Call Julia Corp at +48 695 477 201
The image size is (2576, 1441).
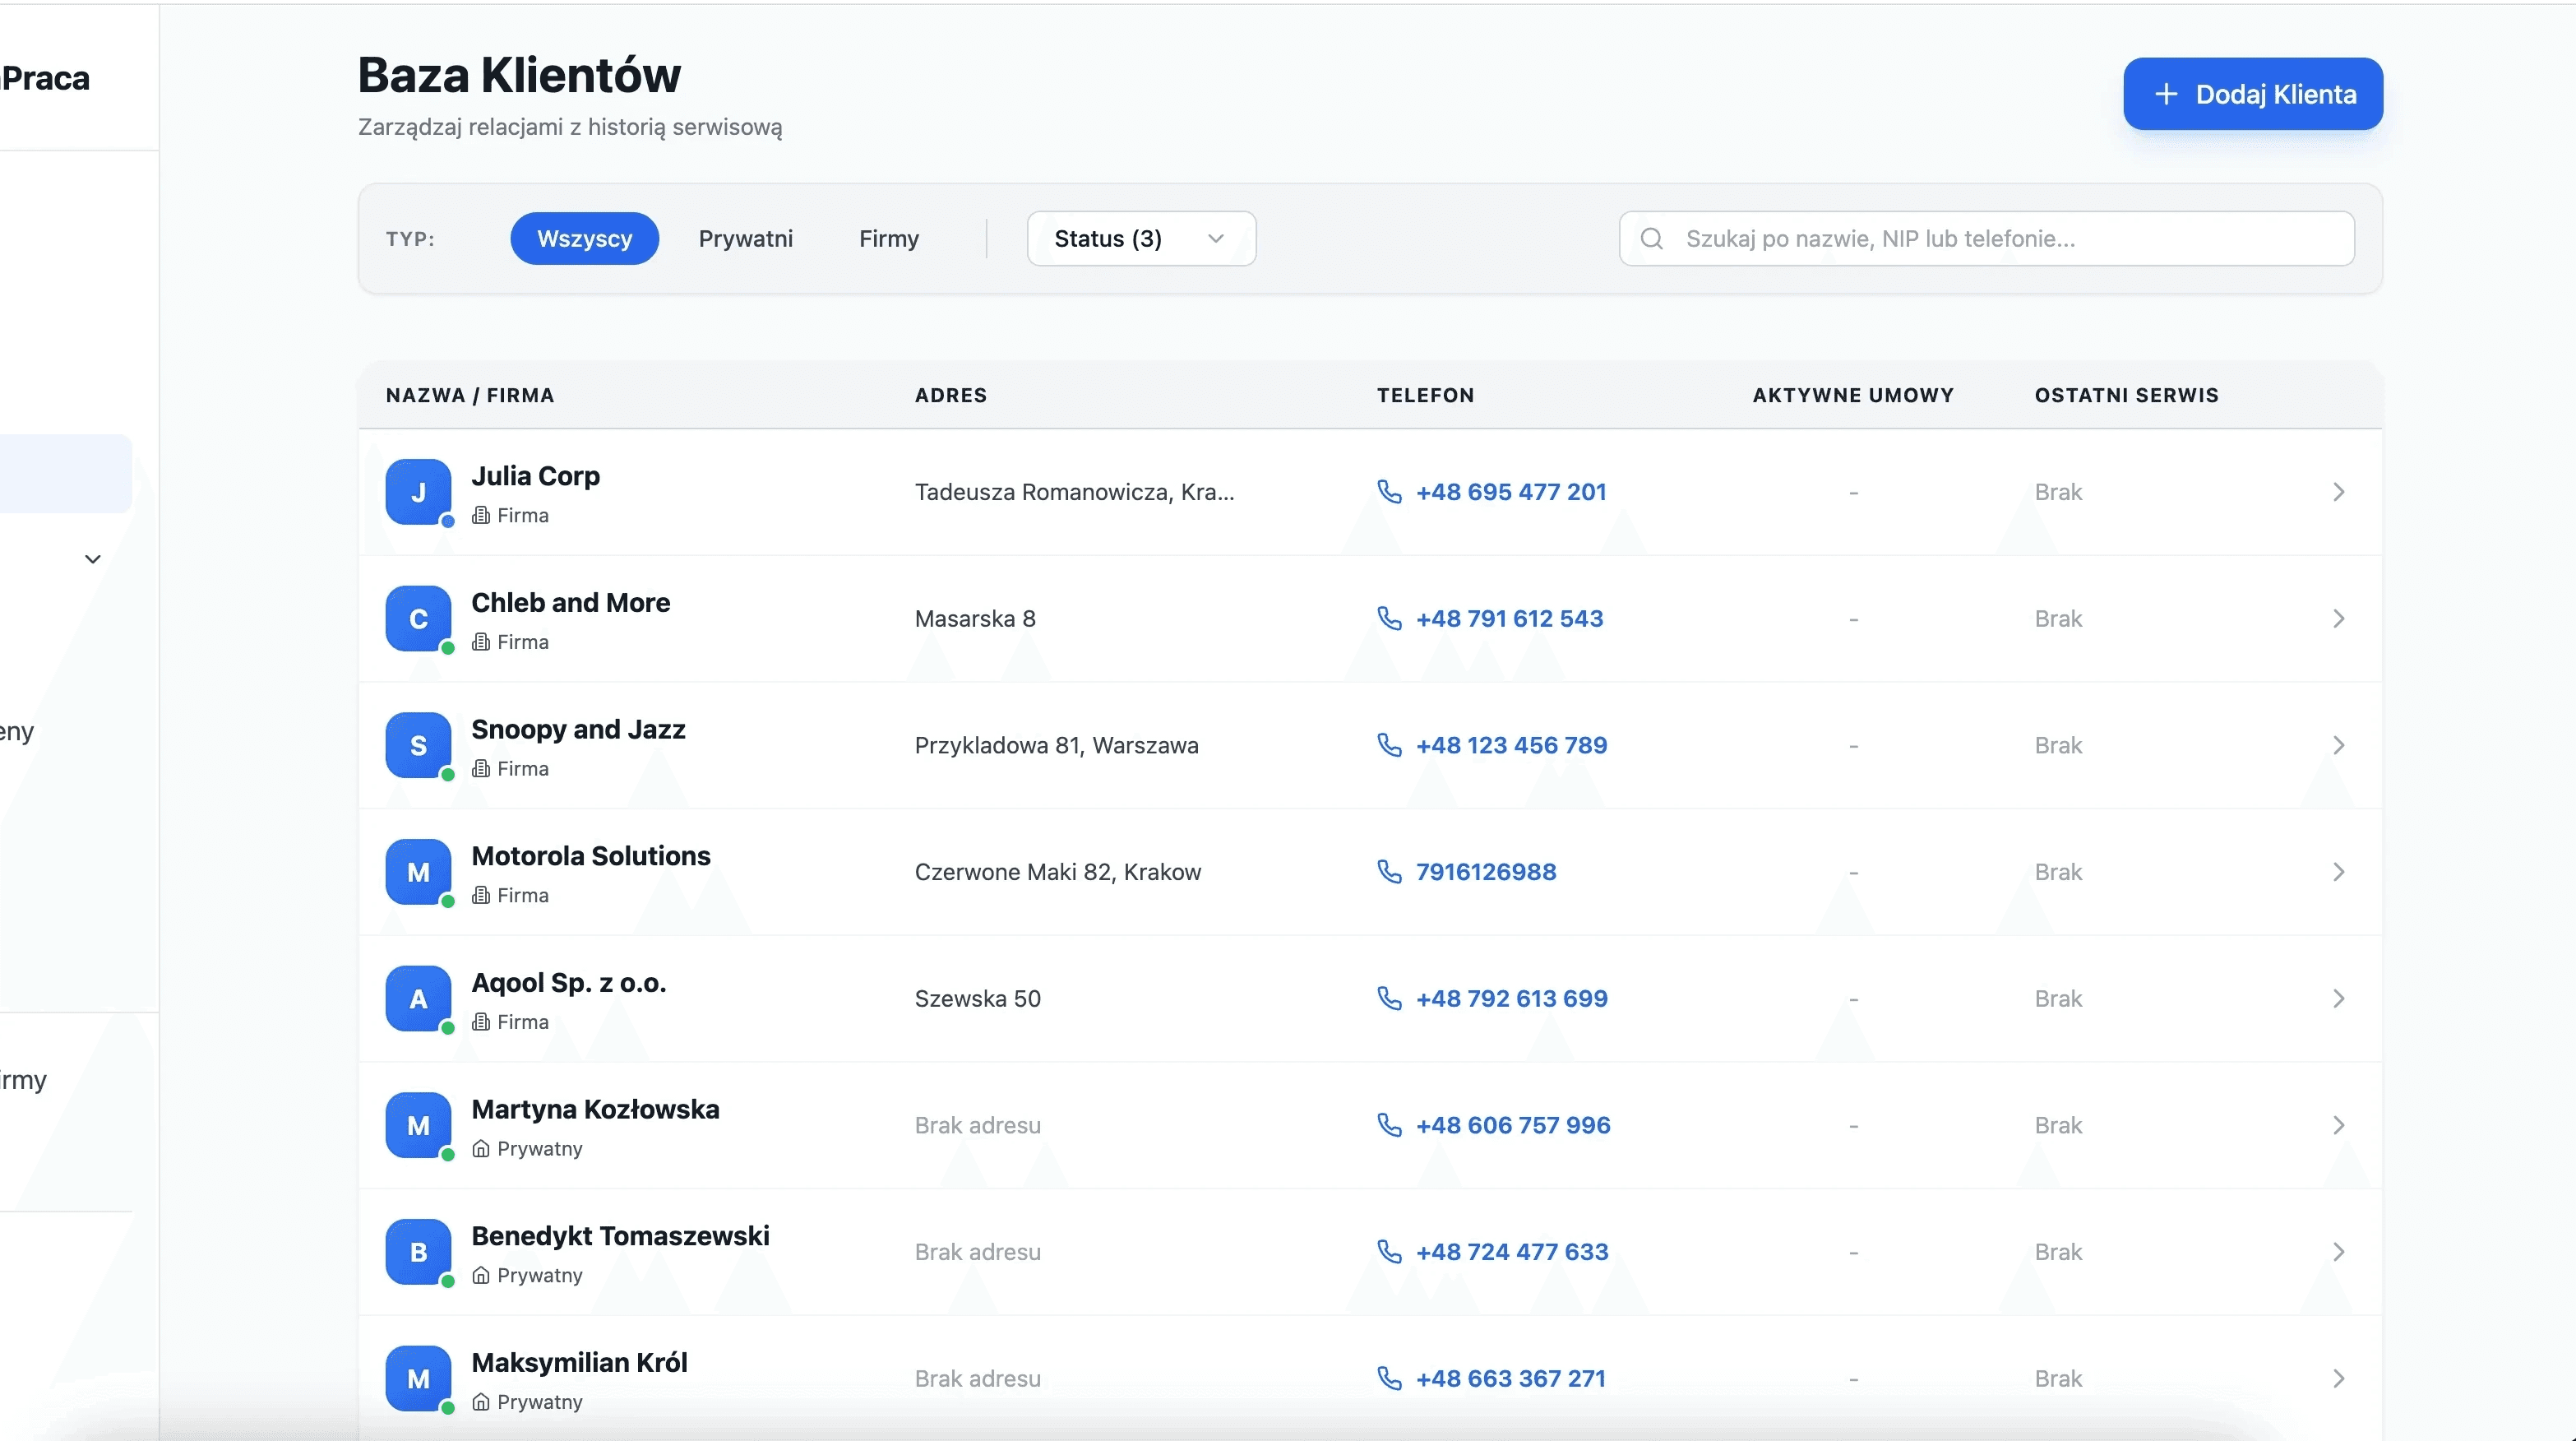1510,492
